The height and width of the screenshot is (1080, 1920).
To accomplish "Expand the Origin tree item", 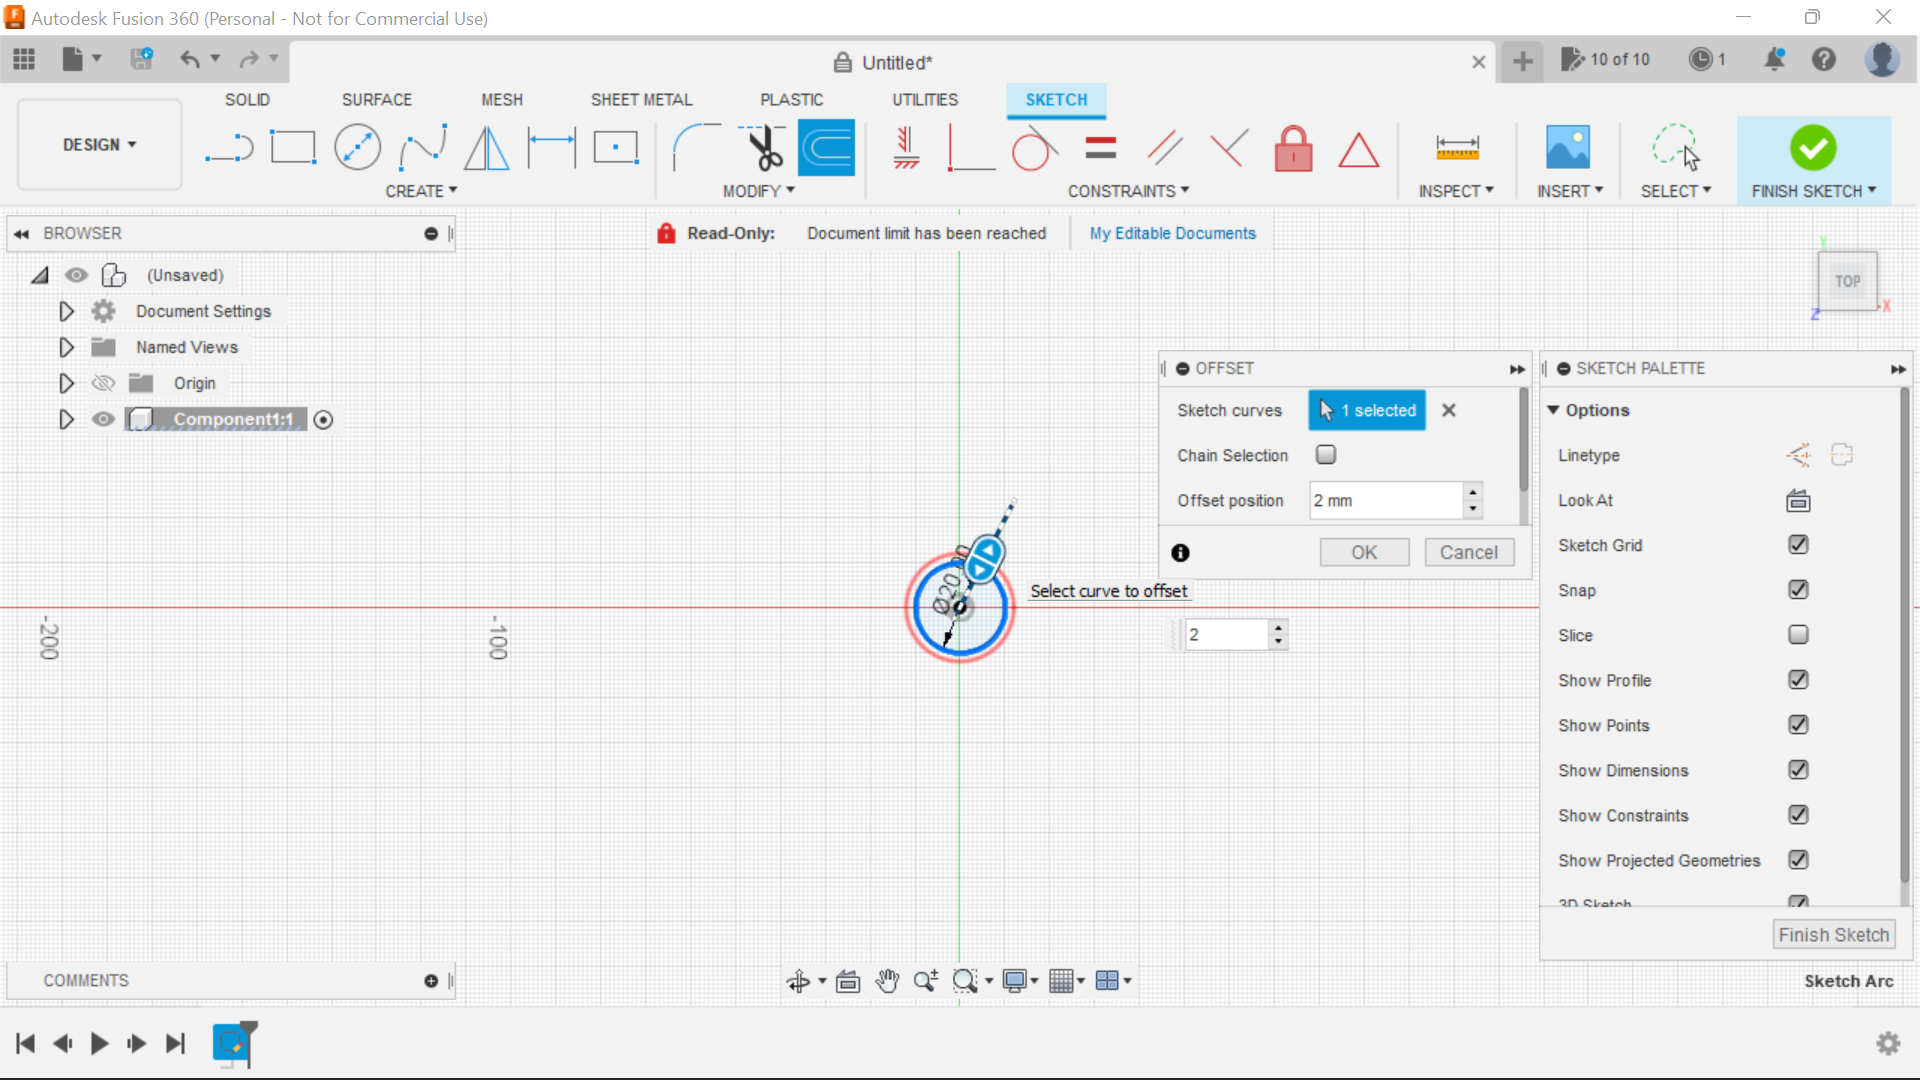I will (66, 383).
